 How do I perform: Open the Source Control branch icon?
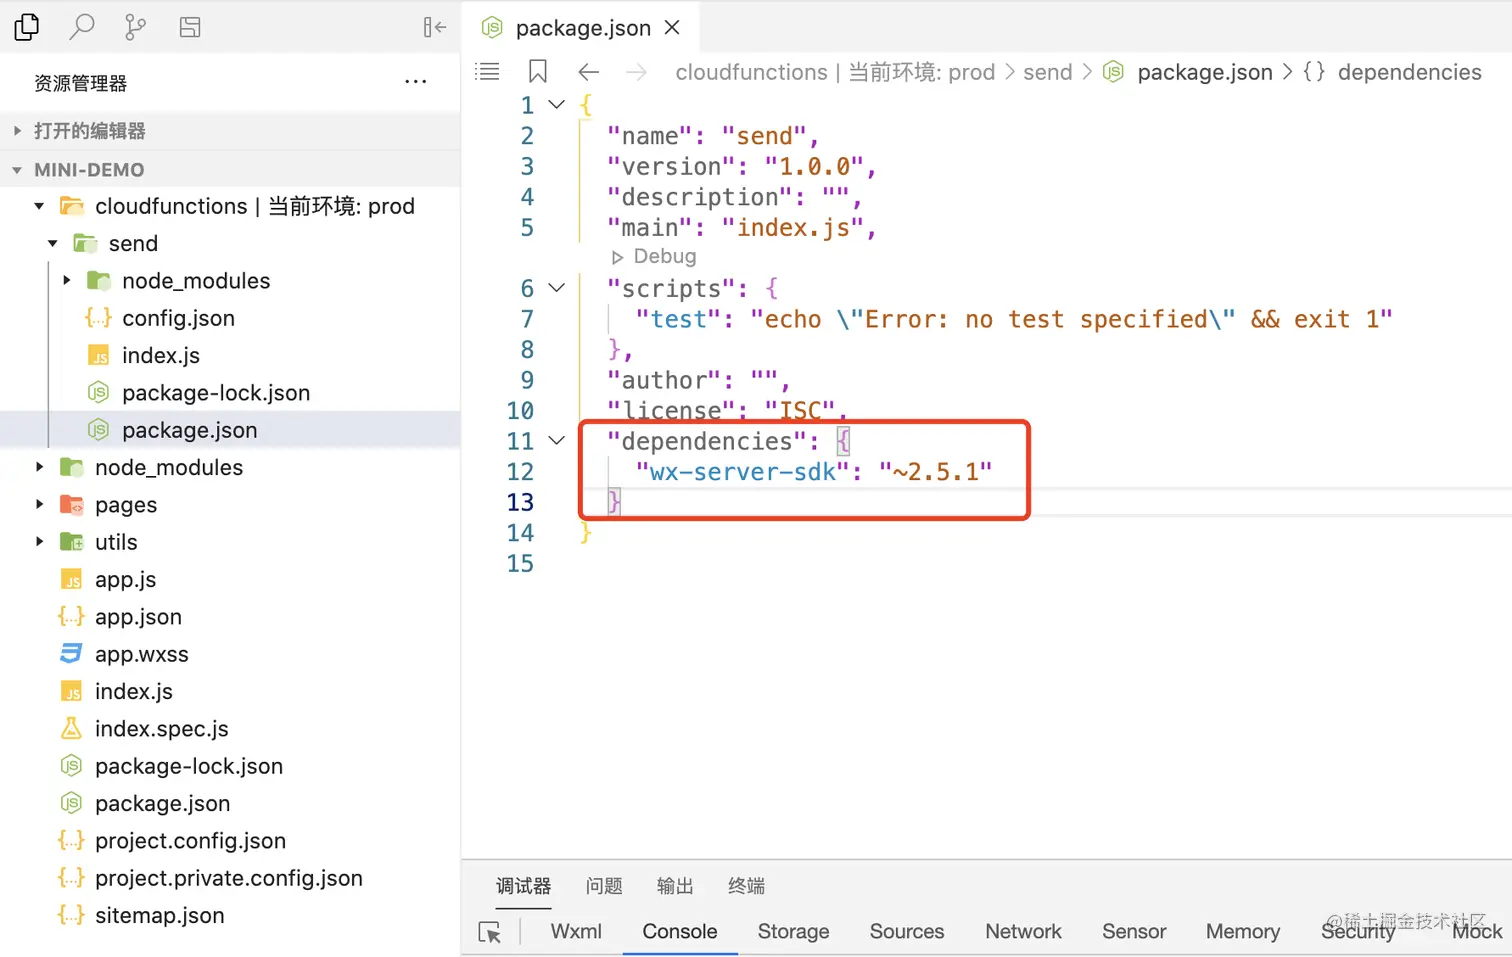pyautogui.click(x=135, y=27)
